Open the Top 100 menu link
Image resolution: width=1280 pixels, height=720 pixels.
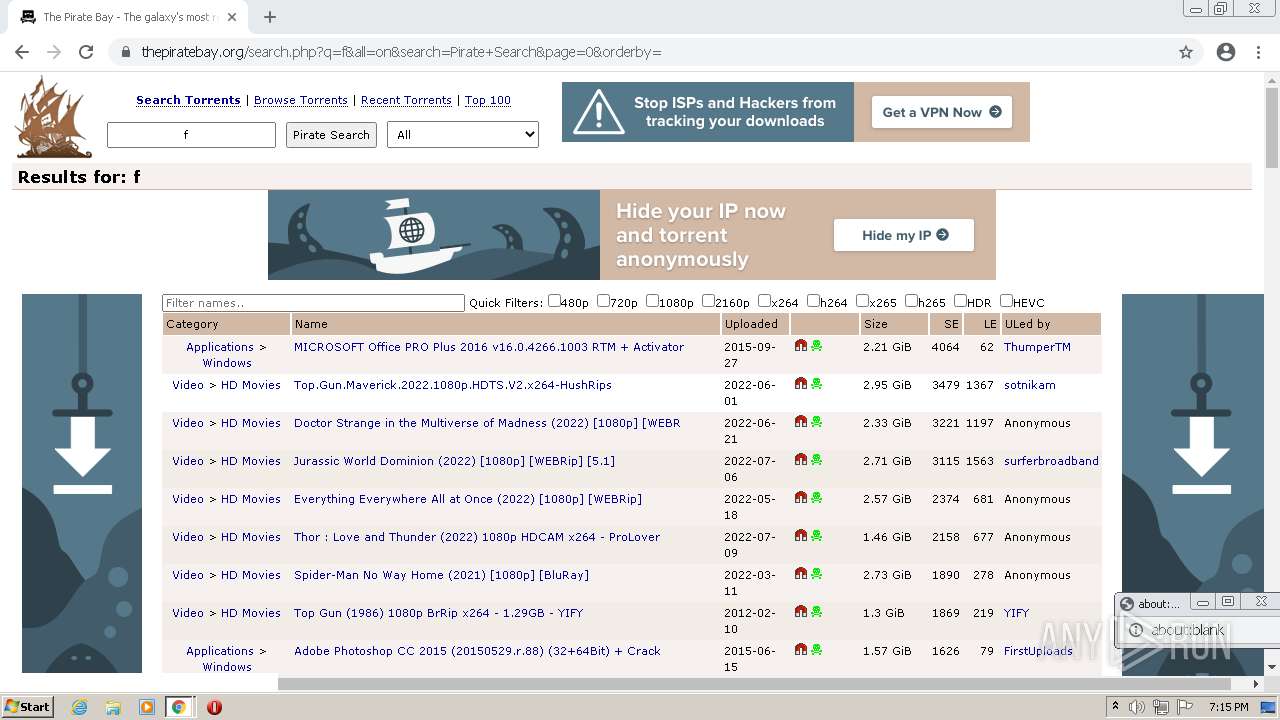pyautogui.click(x=488, y=100)
